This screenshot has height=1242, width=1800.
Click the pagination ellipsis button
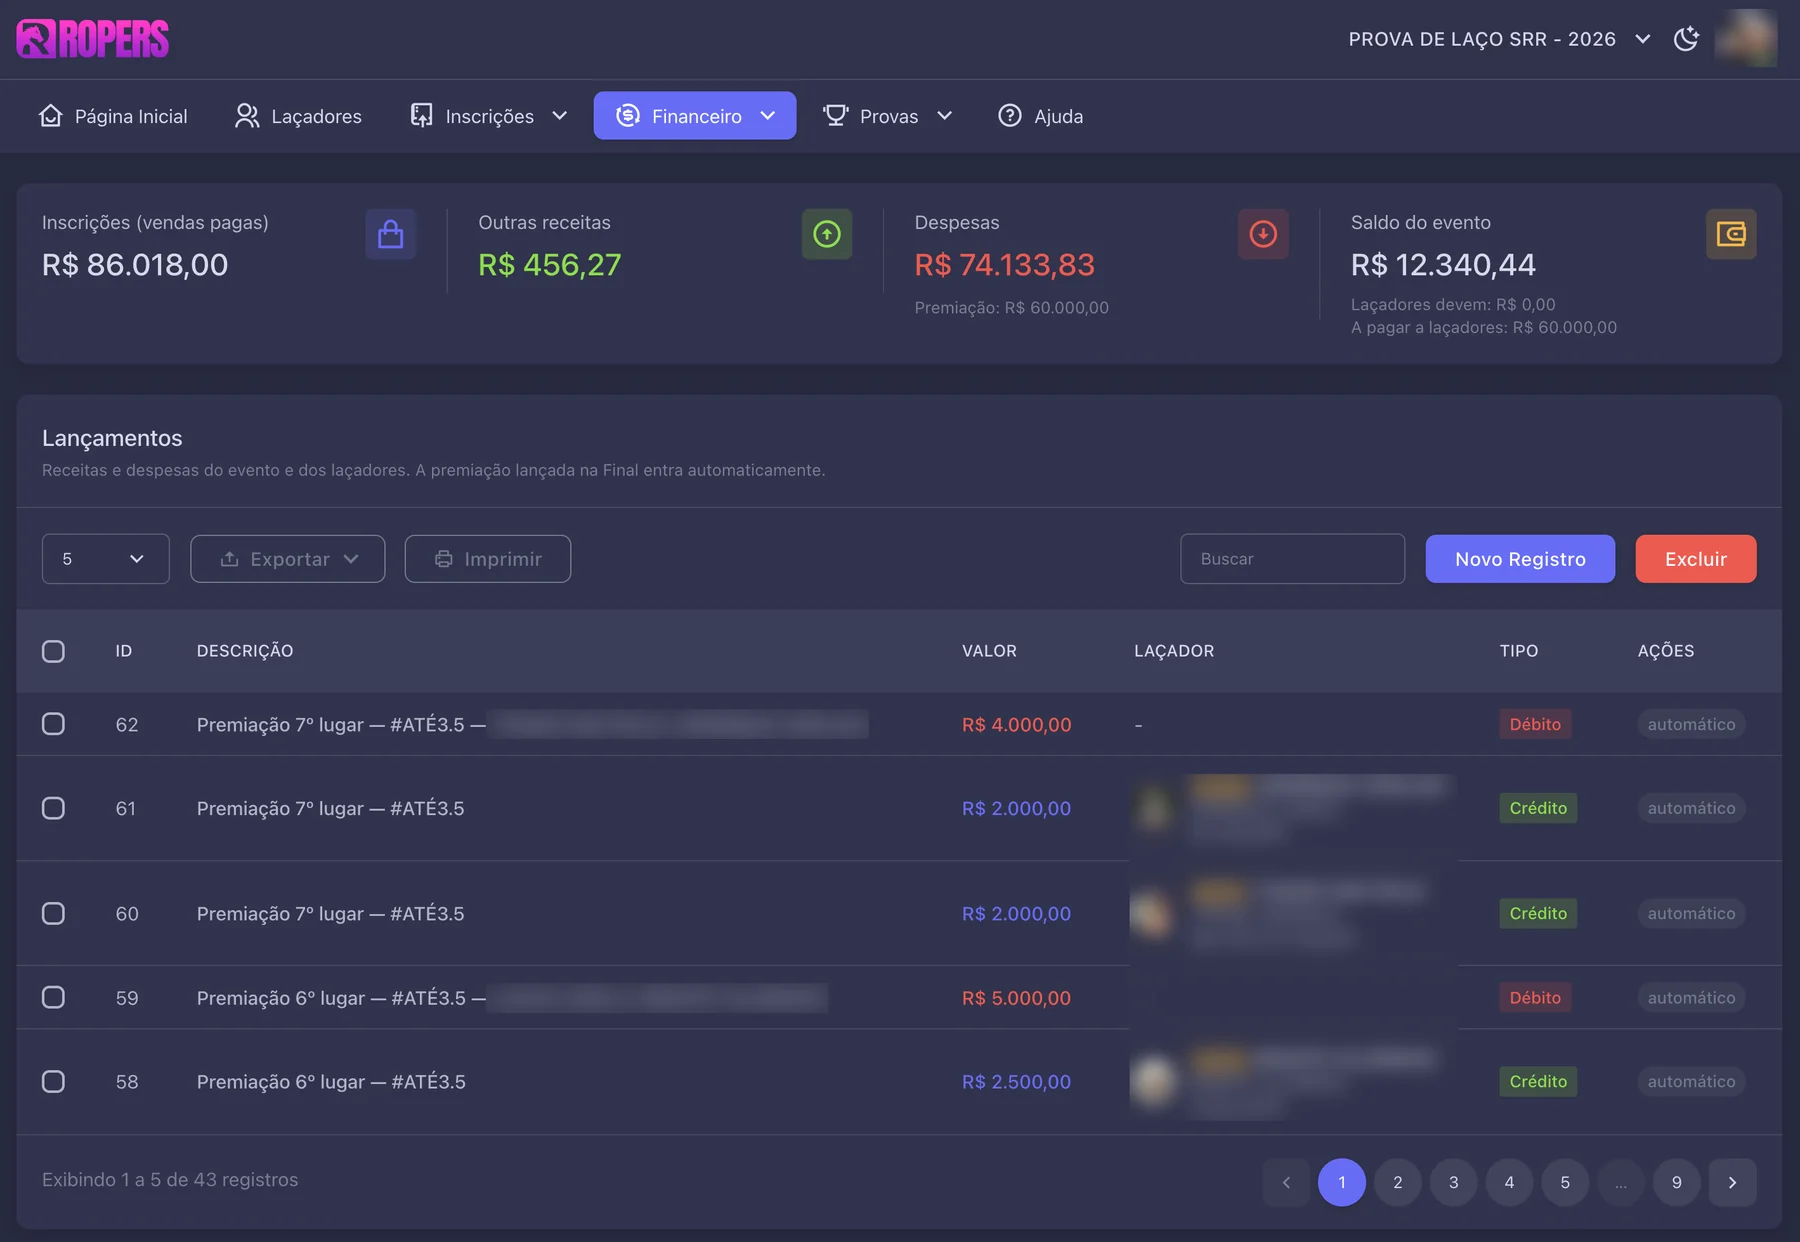pyautogui.click(x=1621, y=1182)
